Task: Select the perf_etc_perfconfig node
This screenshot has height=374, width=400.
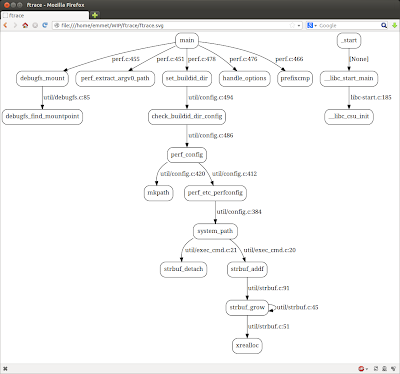Action: (x=215, y=193)
